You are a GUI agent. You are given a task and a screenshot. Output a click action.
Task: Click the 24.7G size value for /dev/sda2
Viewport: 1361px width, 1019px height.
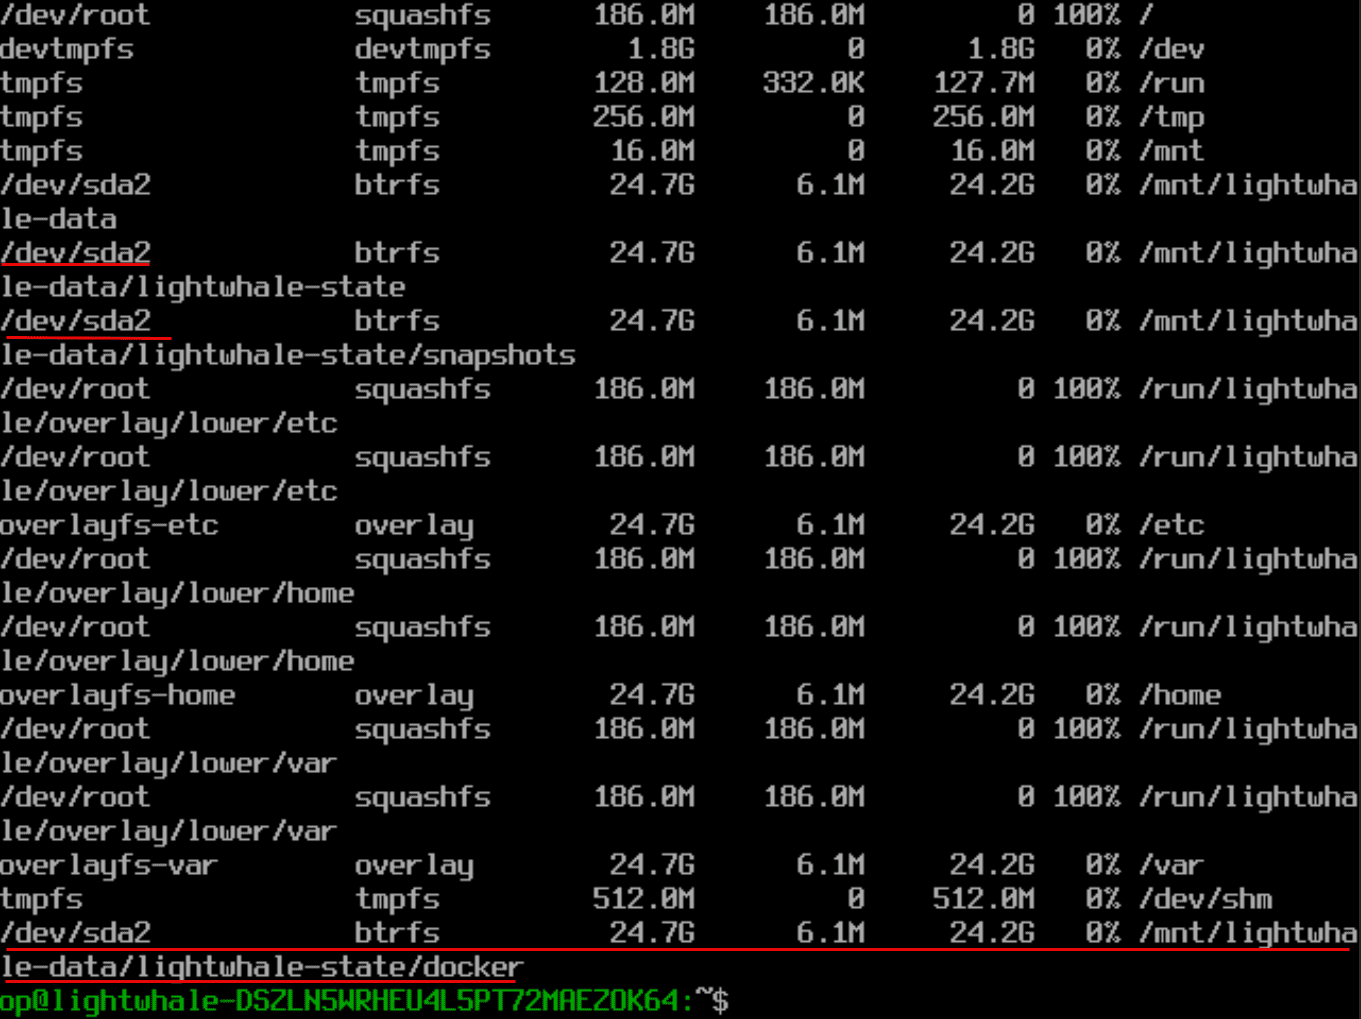[x=651, y=185]
